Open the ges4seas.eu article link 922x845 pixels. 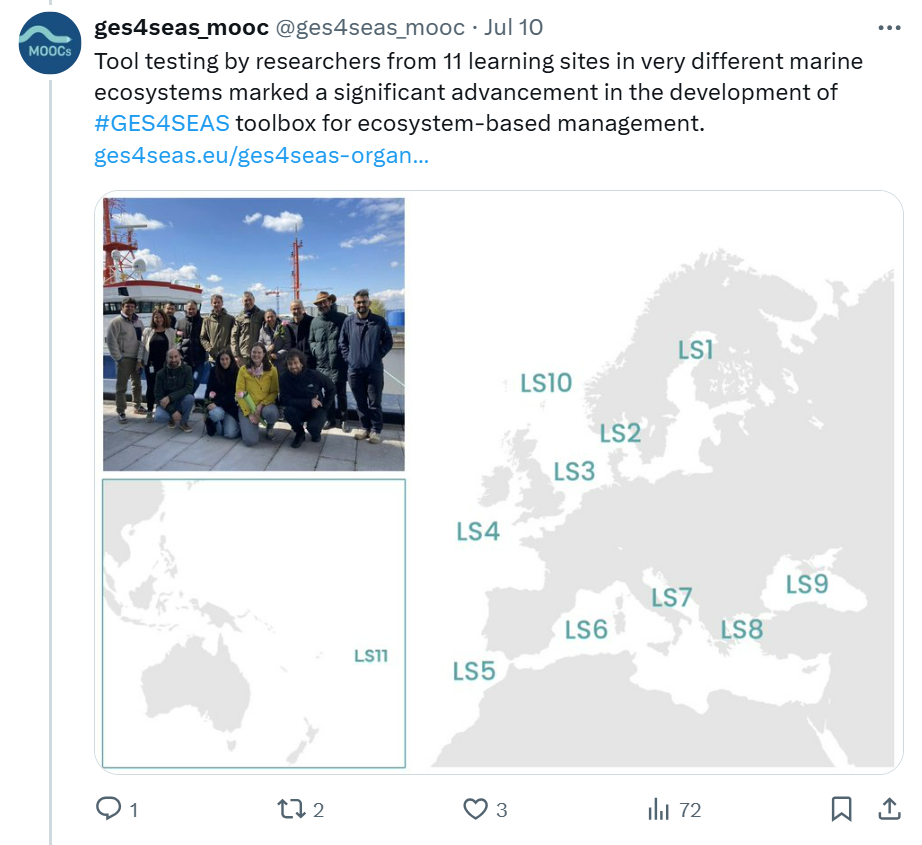coord(261,156)
